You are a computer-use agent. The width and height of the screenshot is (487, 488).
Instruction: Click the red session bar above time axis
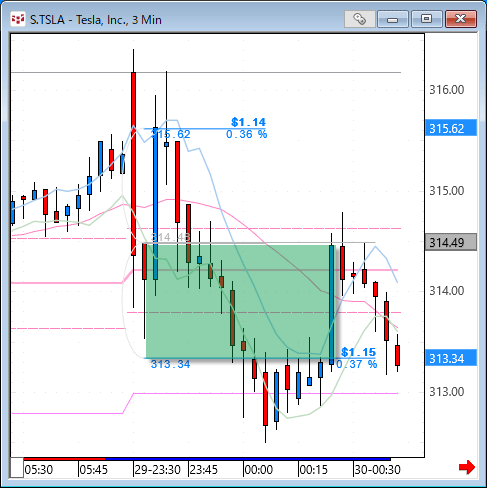(64, 459)
